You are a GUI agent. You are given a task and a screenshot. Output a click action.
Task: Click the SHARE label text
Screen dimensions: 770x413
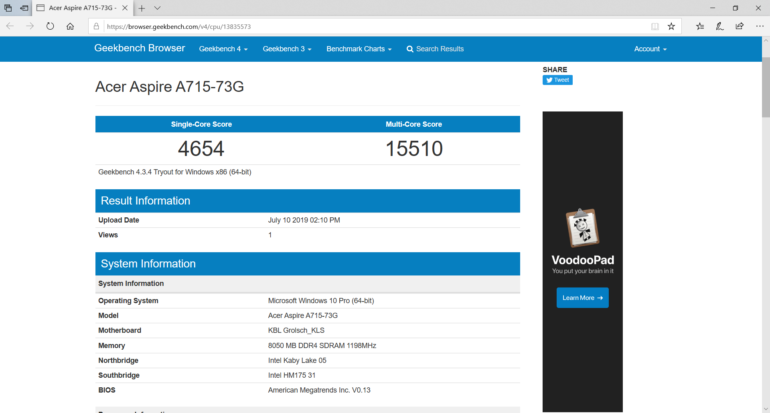click(x=555, y=70)
